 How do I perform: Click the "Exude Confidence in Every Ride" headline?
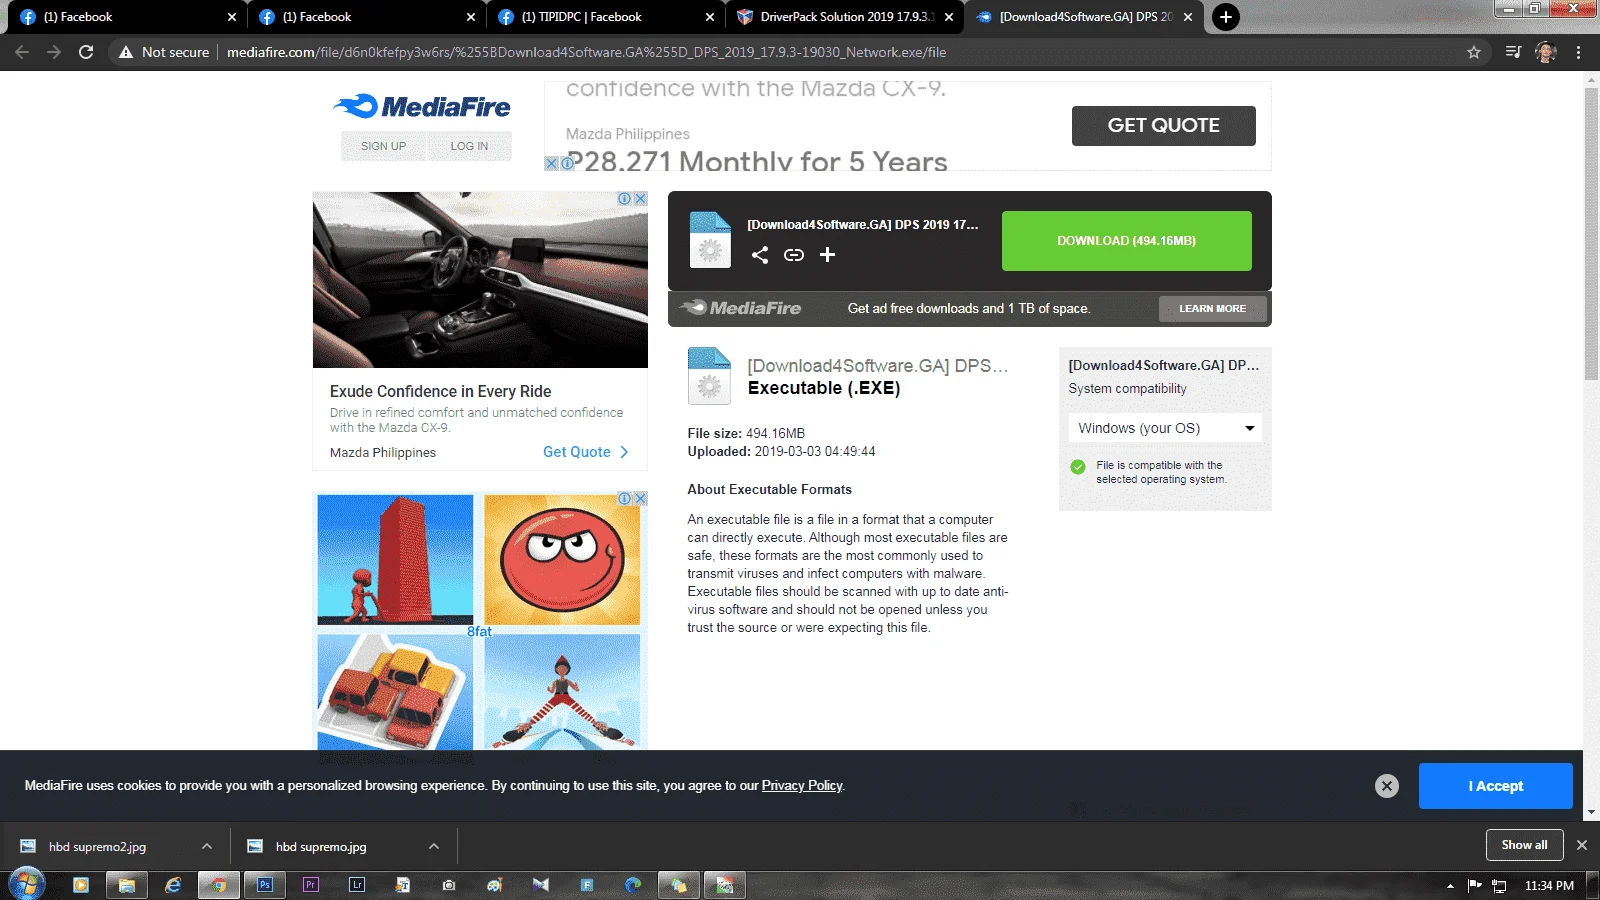pos(441,392)
